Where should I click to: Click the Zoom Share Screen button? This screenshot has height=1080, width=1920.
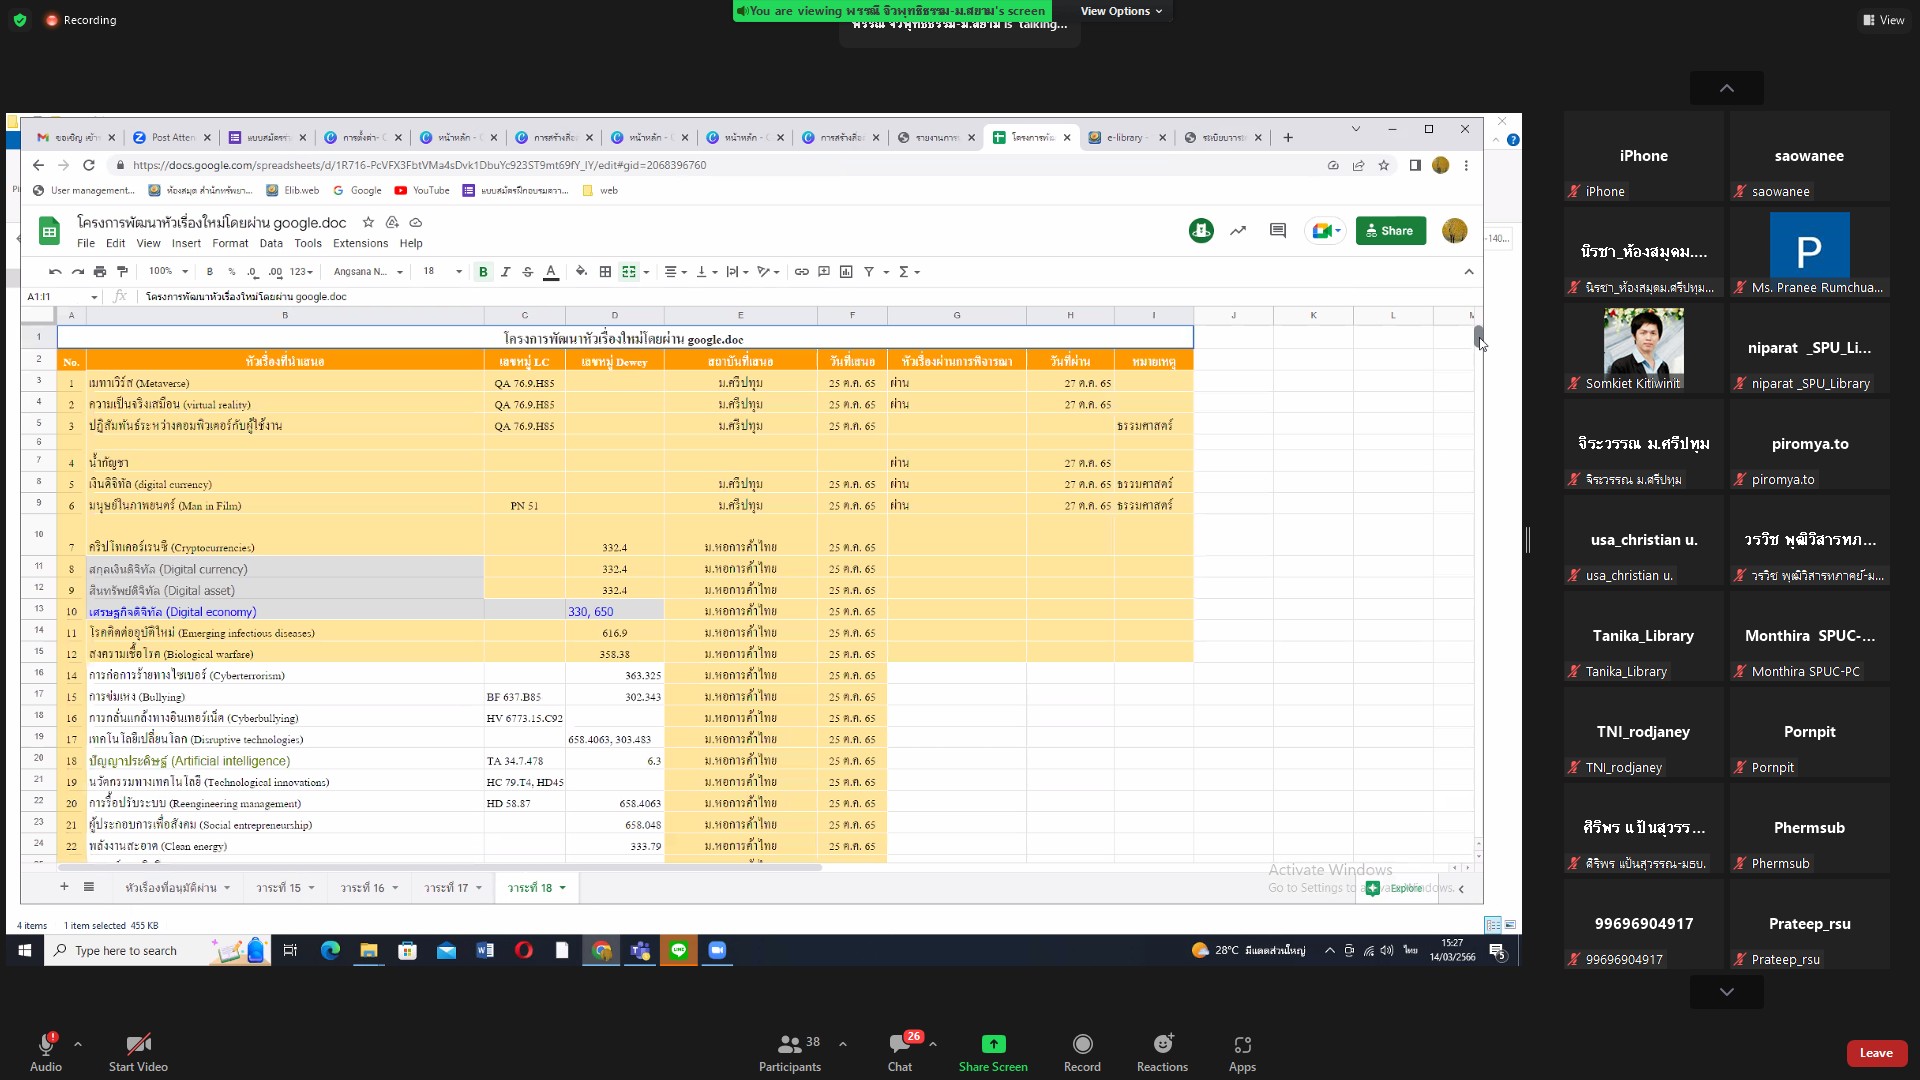click(x=992, y=1051)
